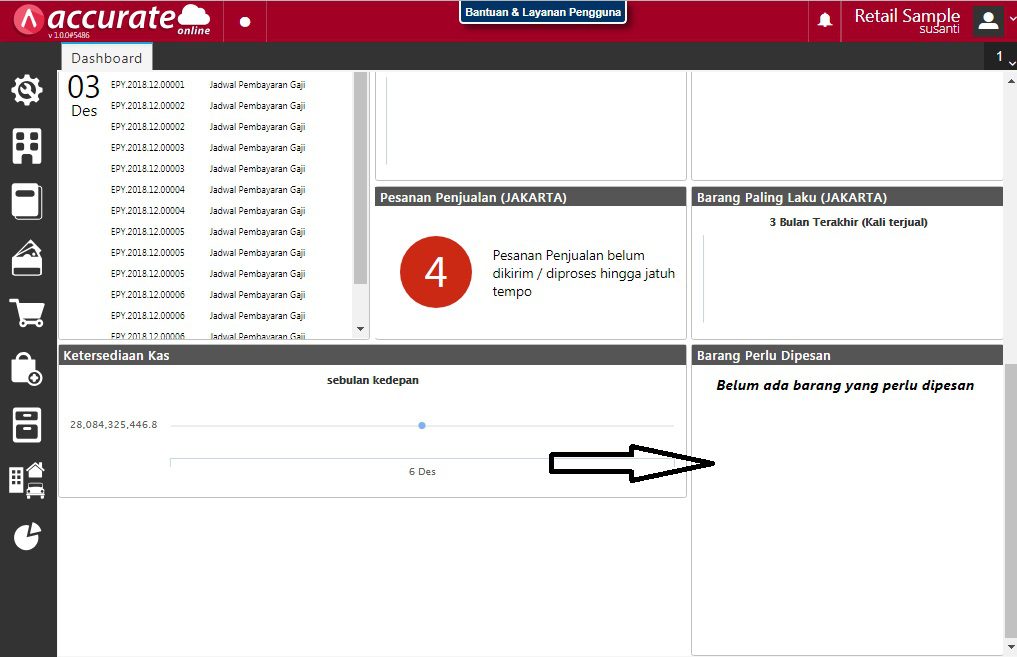Click the blue slider dot in Ketersediaan Kas
1017x657 pixels.
[x=421, y=425]
